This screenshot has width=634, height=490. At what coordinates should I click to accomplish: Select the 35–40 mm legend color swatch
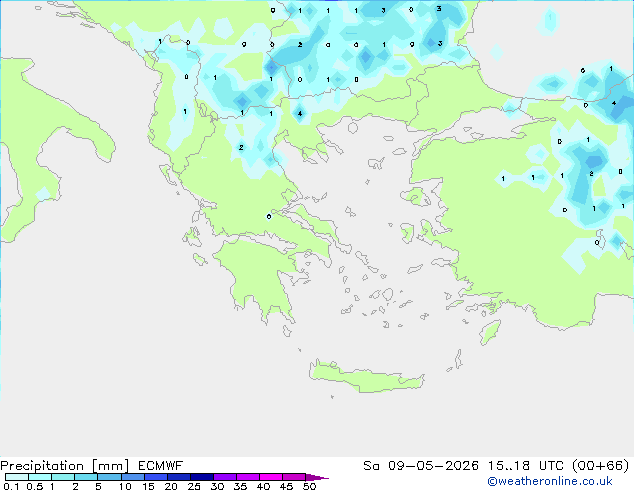248,477
